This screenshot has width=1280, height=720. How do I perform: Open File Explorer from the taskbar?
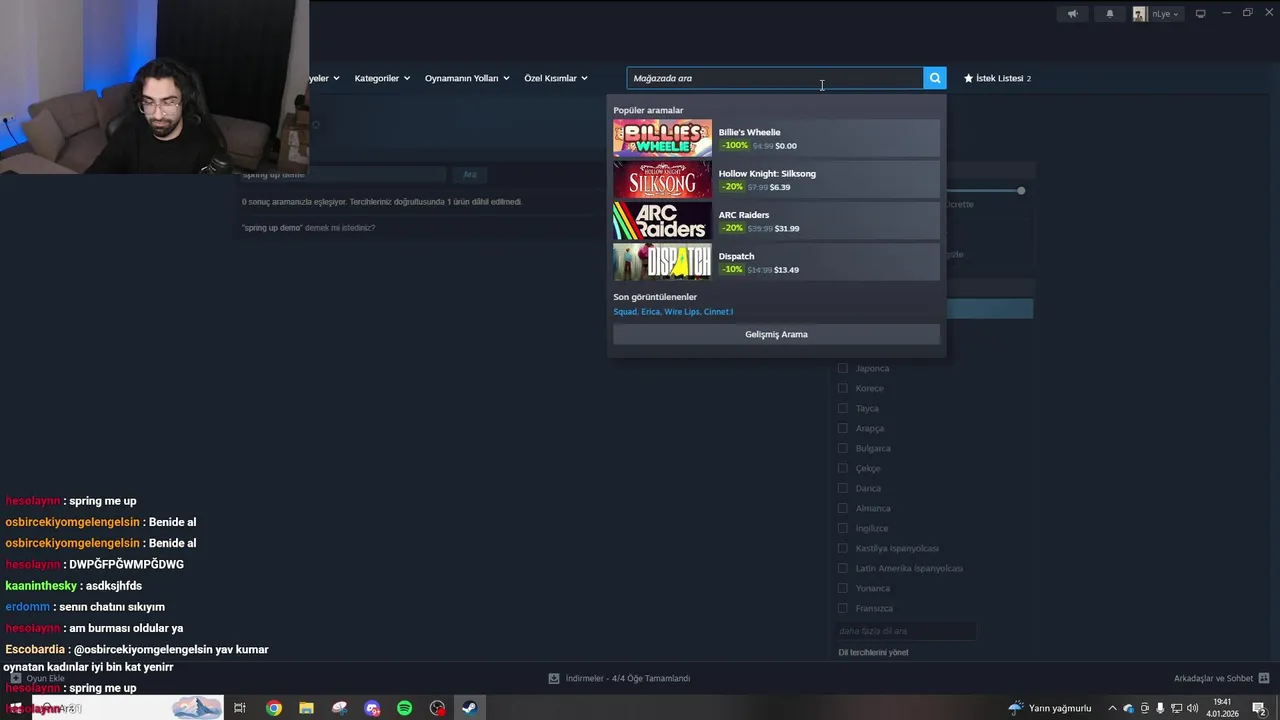pos(306,708)
